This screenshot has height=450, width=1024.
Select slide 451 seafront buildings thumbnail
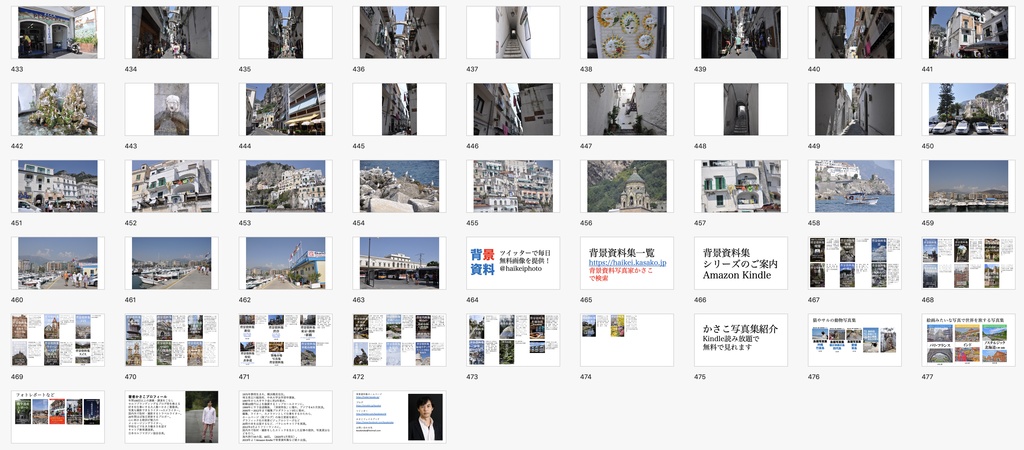tap(57, 186)
